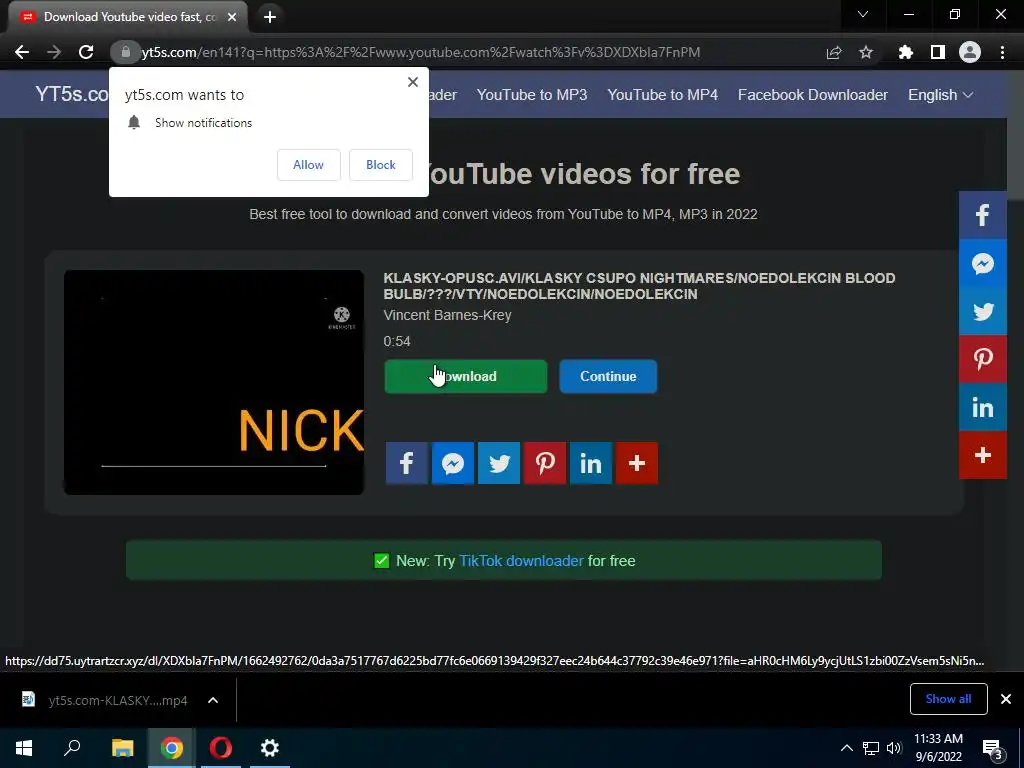Open YouTube to MP3 menu item
Screen dimensions: 1024x768
pyautogui.click(x=532, y=95)
